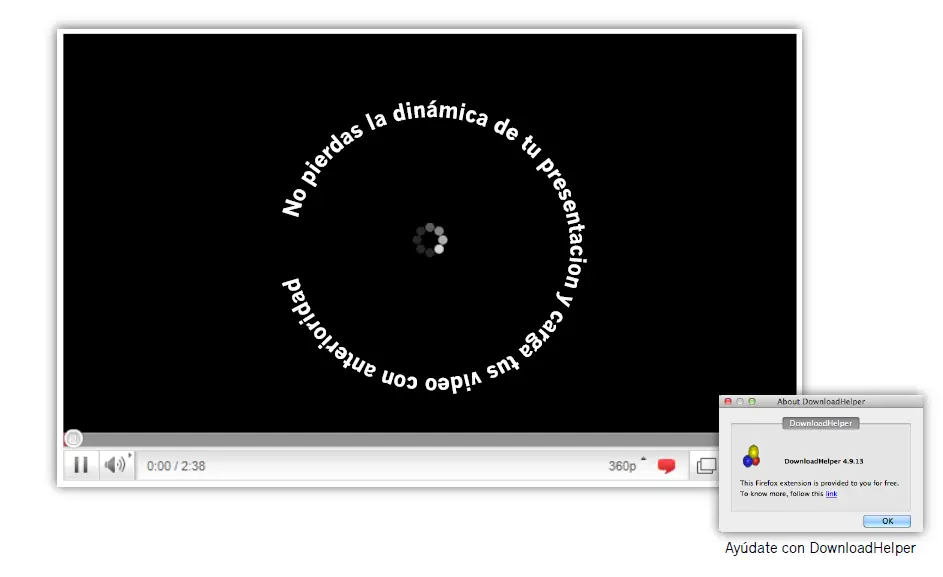Click the DownloadHelper tricolor ball logo

click(752, 458)
